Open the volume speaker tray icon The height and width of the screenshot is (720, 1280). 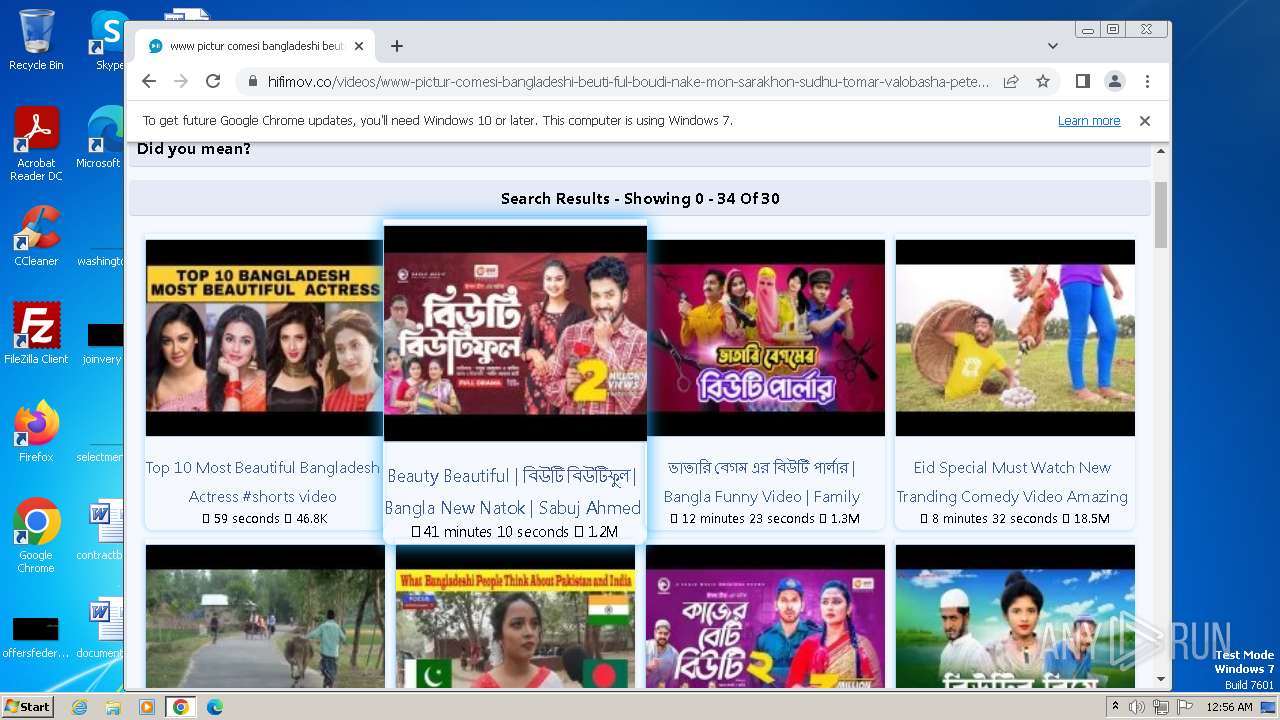[1137, 707]
